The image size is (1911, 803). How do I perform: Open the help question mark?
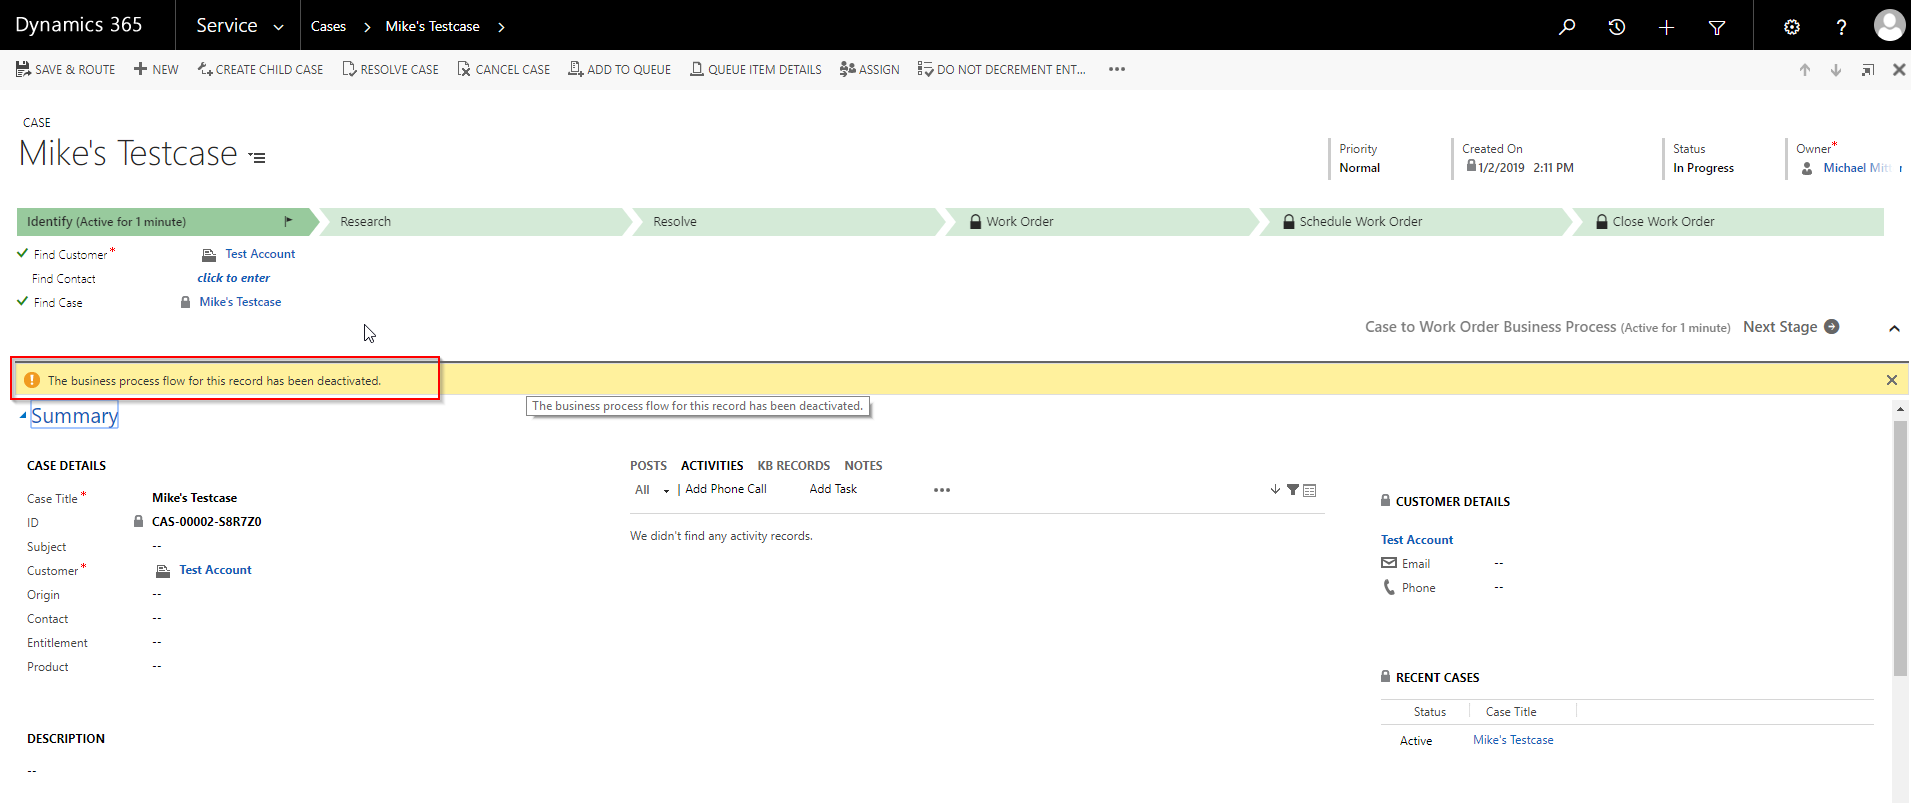tap(1841, 27)
